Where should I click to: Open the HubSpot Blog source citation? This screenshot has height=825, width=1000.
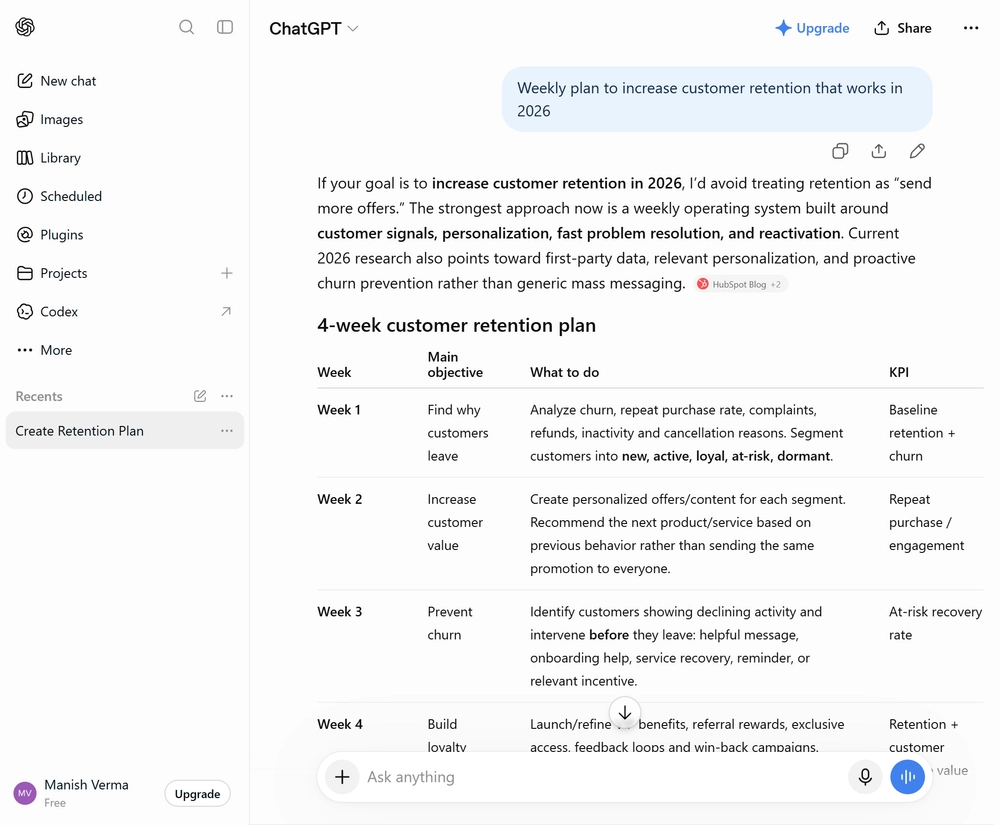741,284
